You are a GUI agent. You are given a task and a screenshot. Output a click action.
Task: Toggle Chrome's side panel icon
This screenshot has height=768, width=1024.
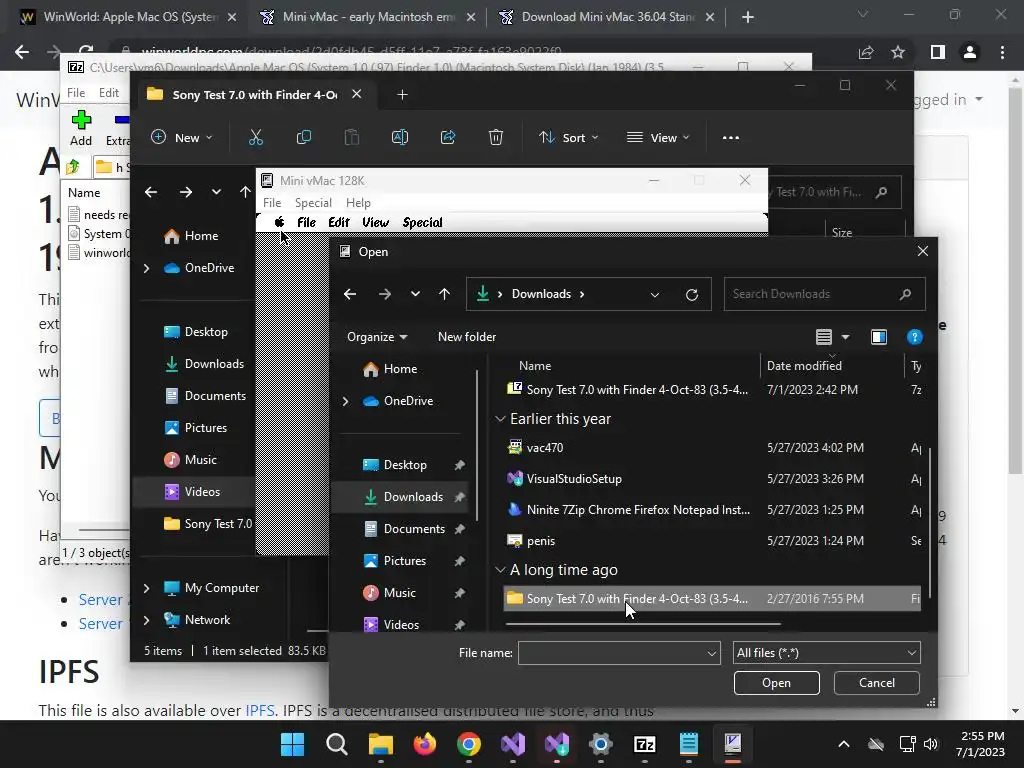938,52
